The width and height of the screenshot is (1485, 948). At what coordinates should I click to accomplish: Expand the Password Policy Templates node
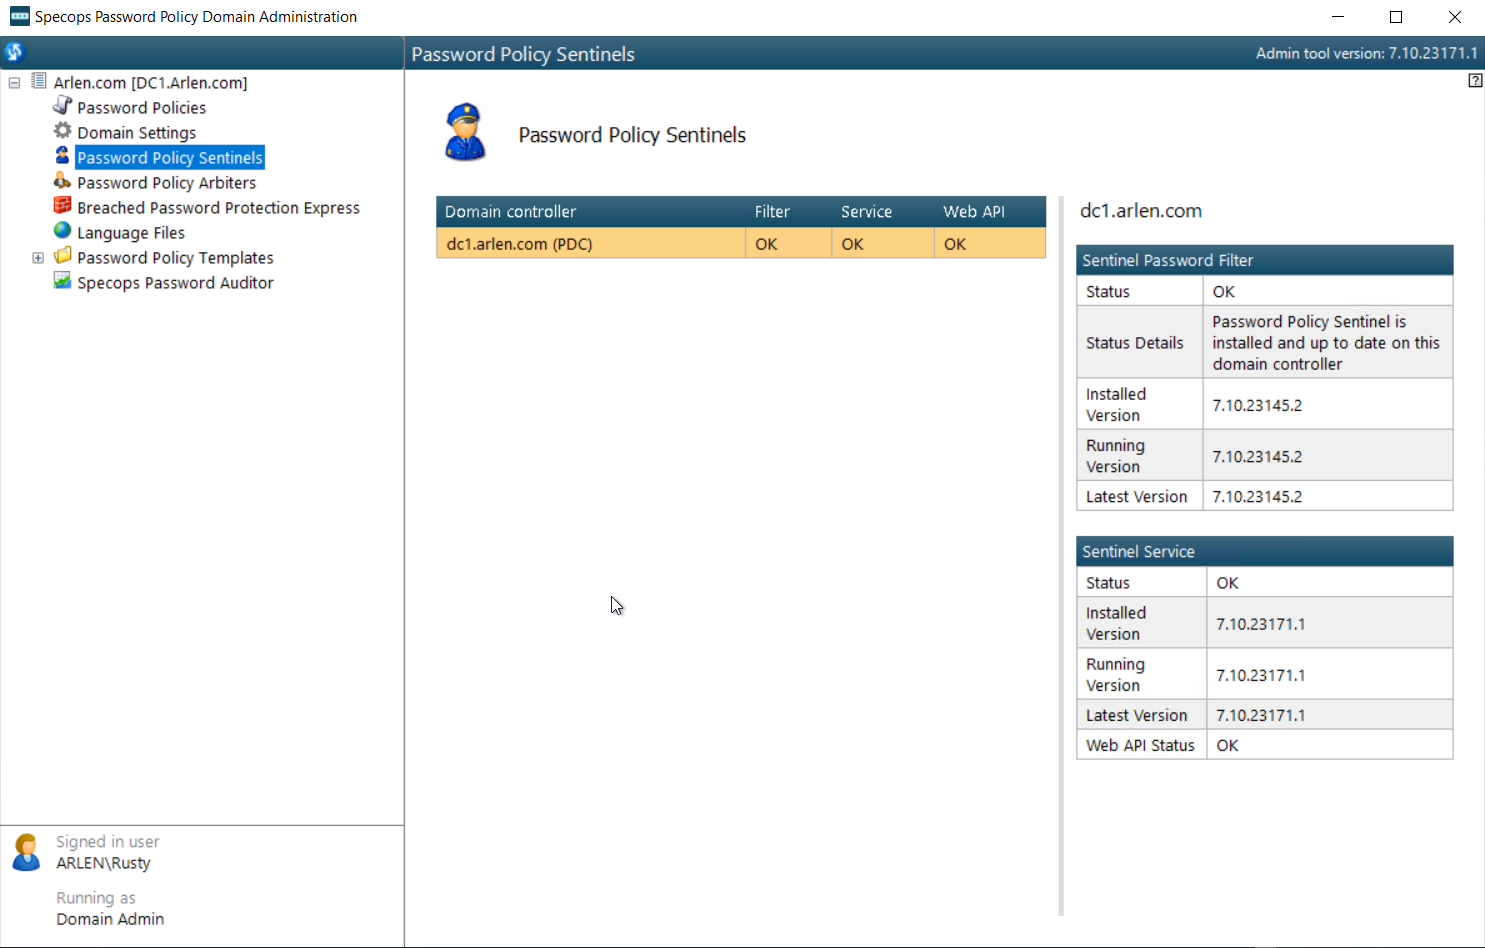(x=38, y=258)
